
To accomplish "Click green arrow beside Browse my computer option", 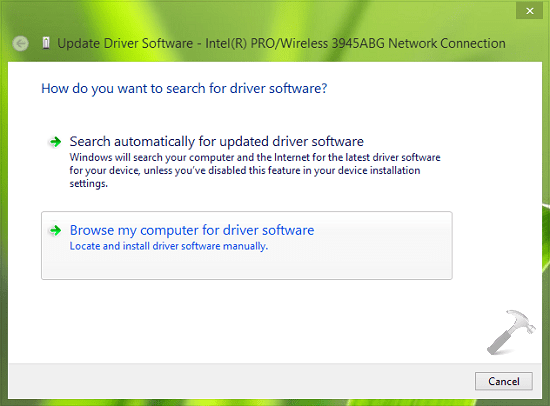I will (x=55, y=231).
